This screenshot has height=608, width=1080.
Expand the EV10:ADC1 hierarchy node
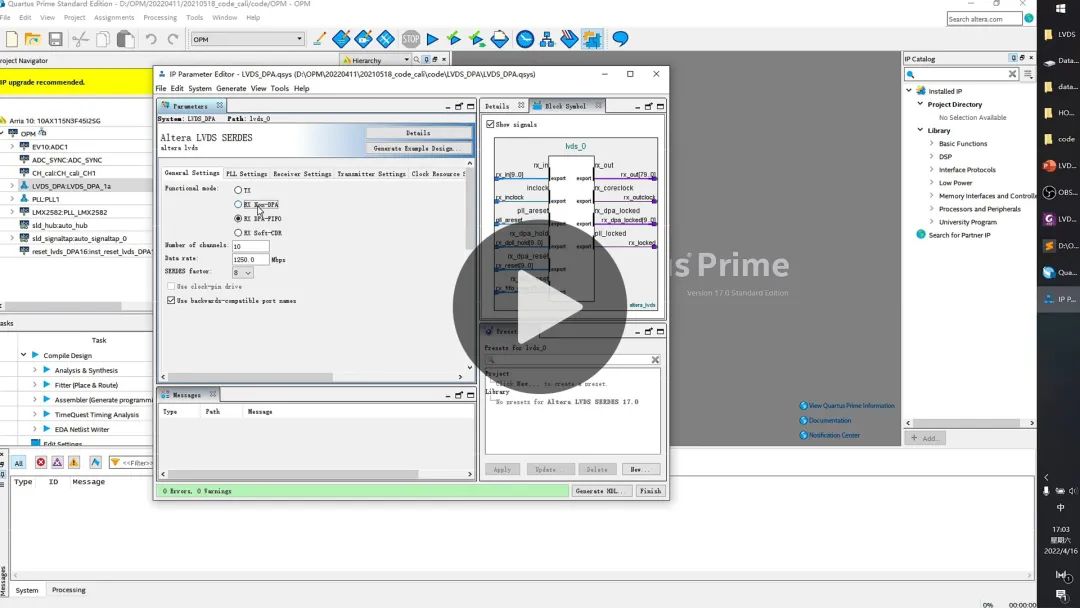(x=12, y=147)
